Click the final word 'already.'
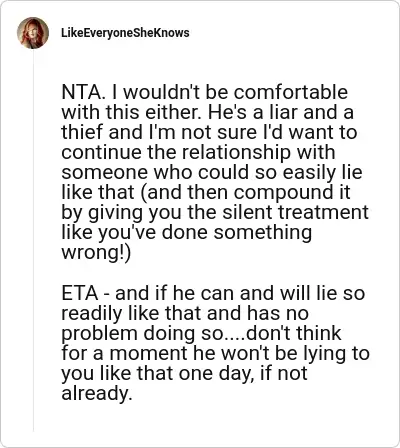This screenshot has height=448, width=400. click(95, 393)
